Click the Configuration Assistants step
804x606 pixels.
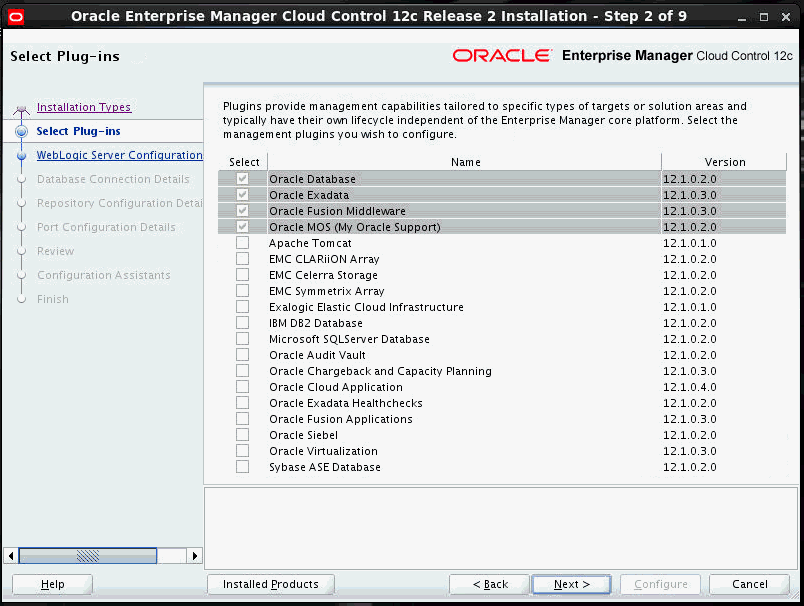[x=104, y=275]
